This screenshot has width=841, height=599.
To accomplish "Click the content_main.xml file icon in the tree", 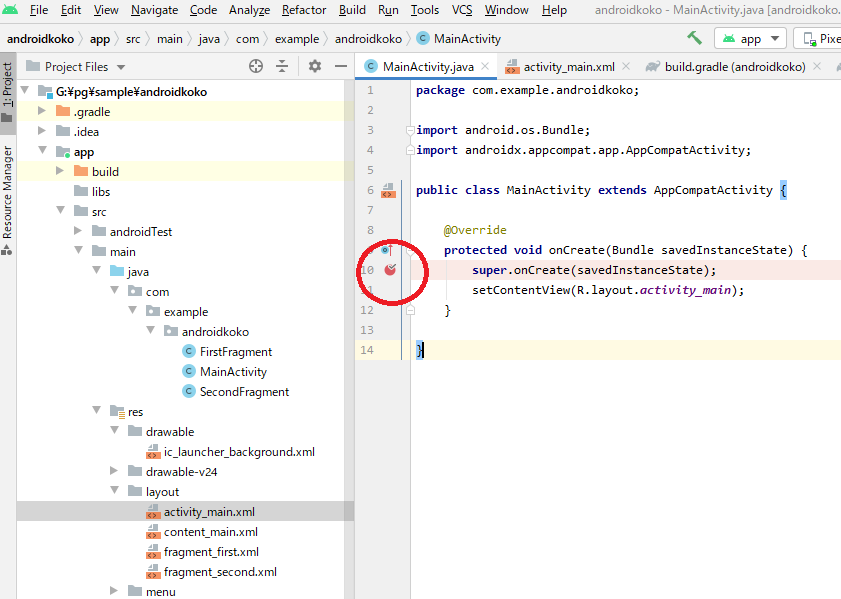I will [153, 531].
